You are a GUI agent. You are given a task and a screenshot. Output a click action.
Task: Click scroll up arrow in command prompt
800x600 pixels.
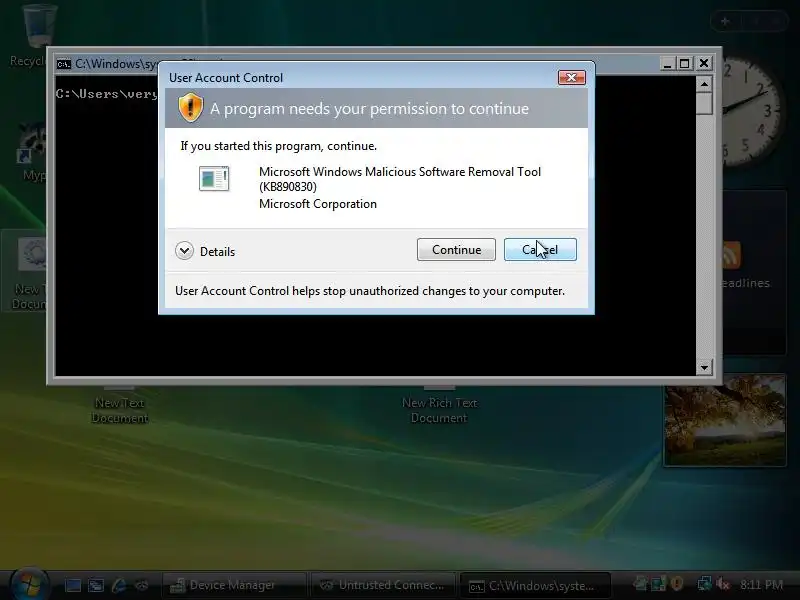pyautogui.click(x=704, y=84)
